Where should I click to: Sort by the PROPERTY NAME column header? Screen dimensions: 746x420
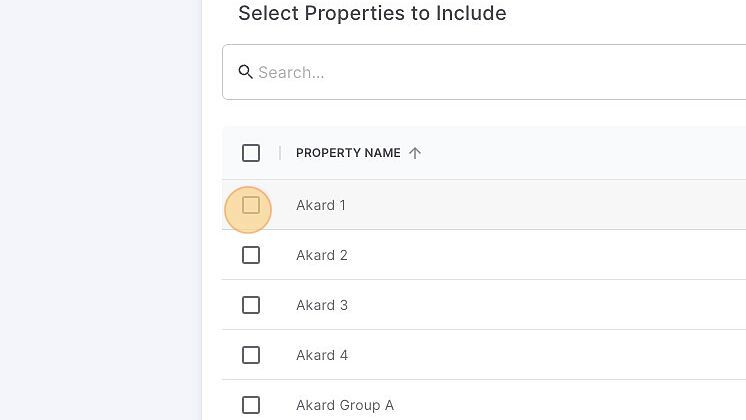point(348,153)
